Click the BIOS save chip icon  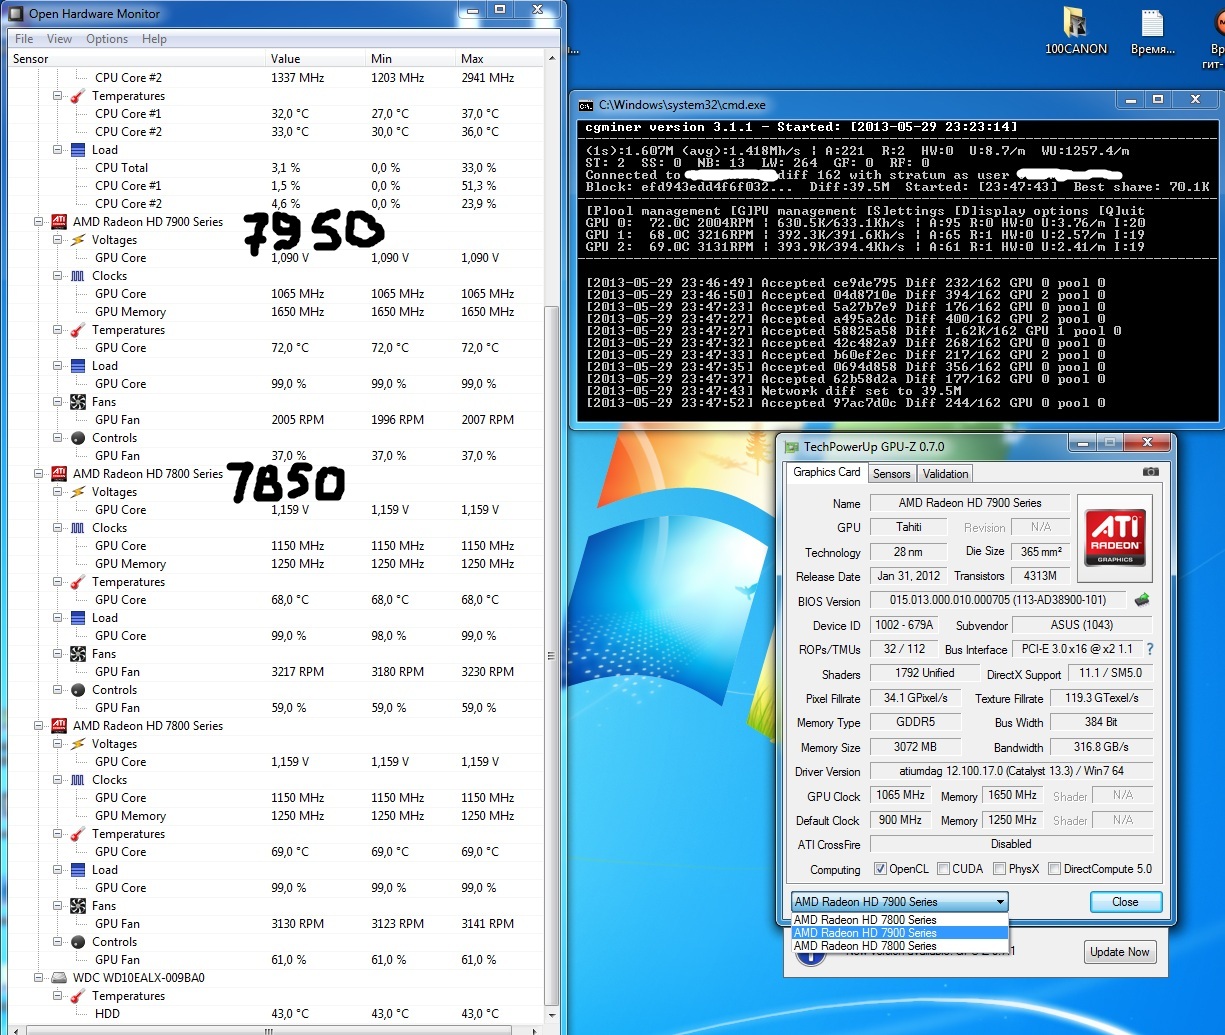click(x=1141, y=600)
